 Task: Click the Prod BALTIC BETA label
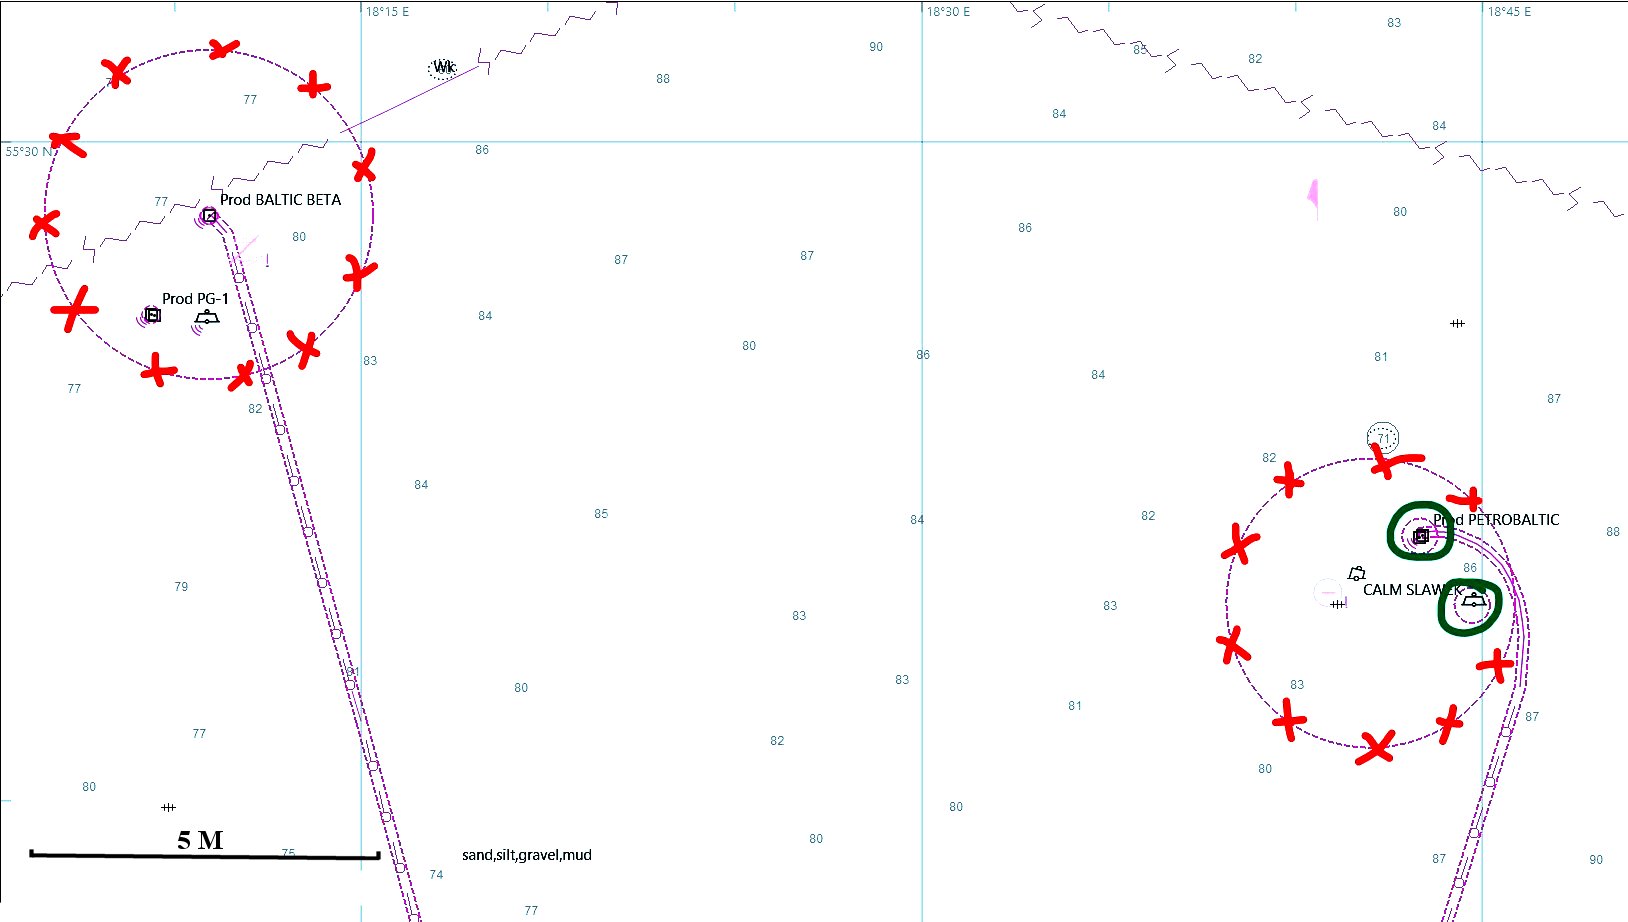click(280, 200)
